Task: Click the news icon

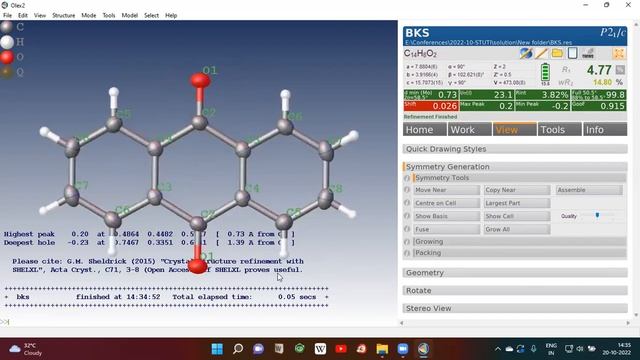Action: click(588, 53)
